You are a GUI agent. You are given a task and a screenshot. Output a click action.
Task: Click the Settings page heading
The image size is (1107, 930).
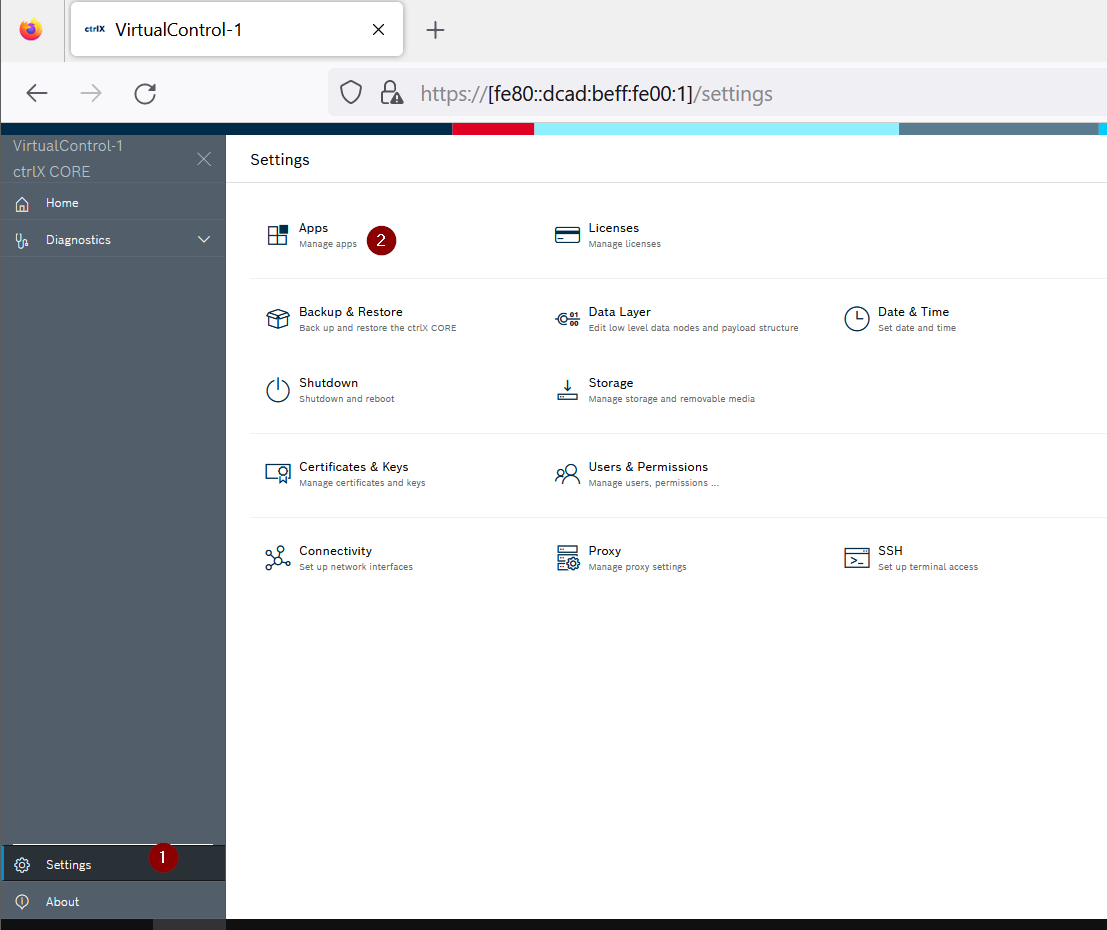[x=280, y=160]
